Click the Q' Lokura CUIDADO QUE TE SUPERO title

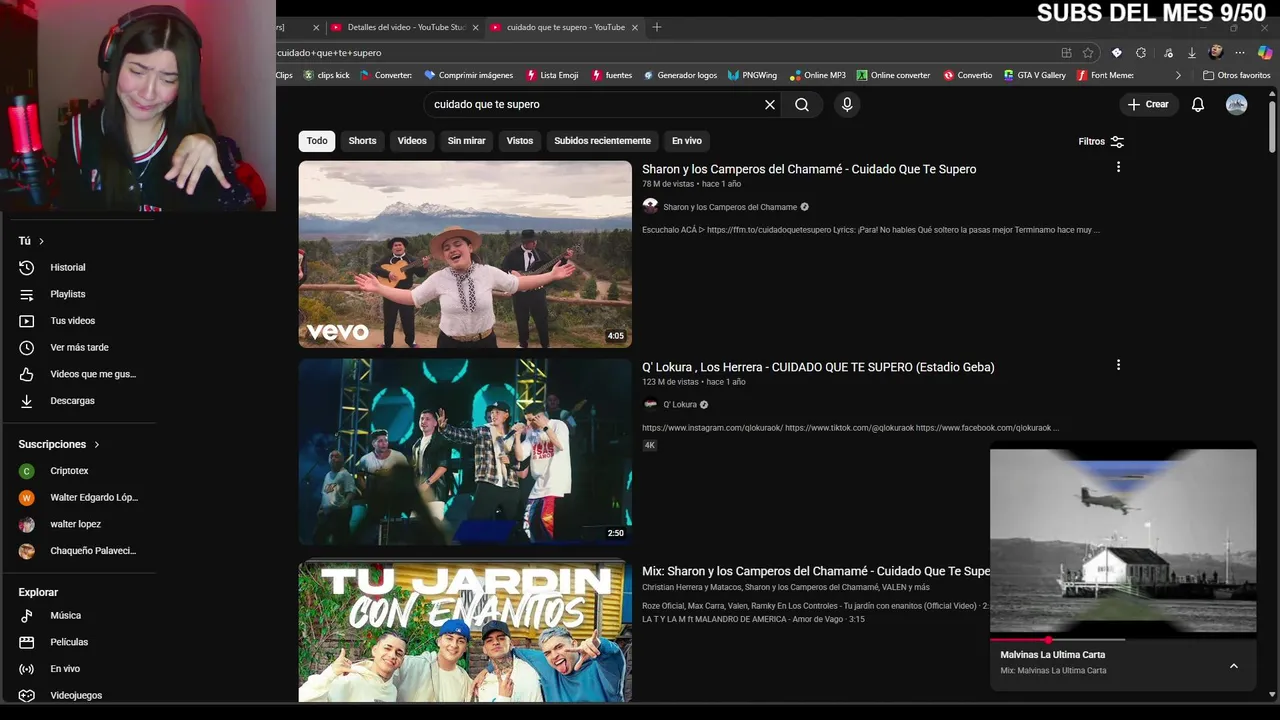click(818, 367)
